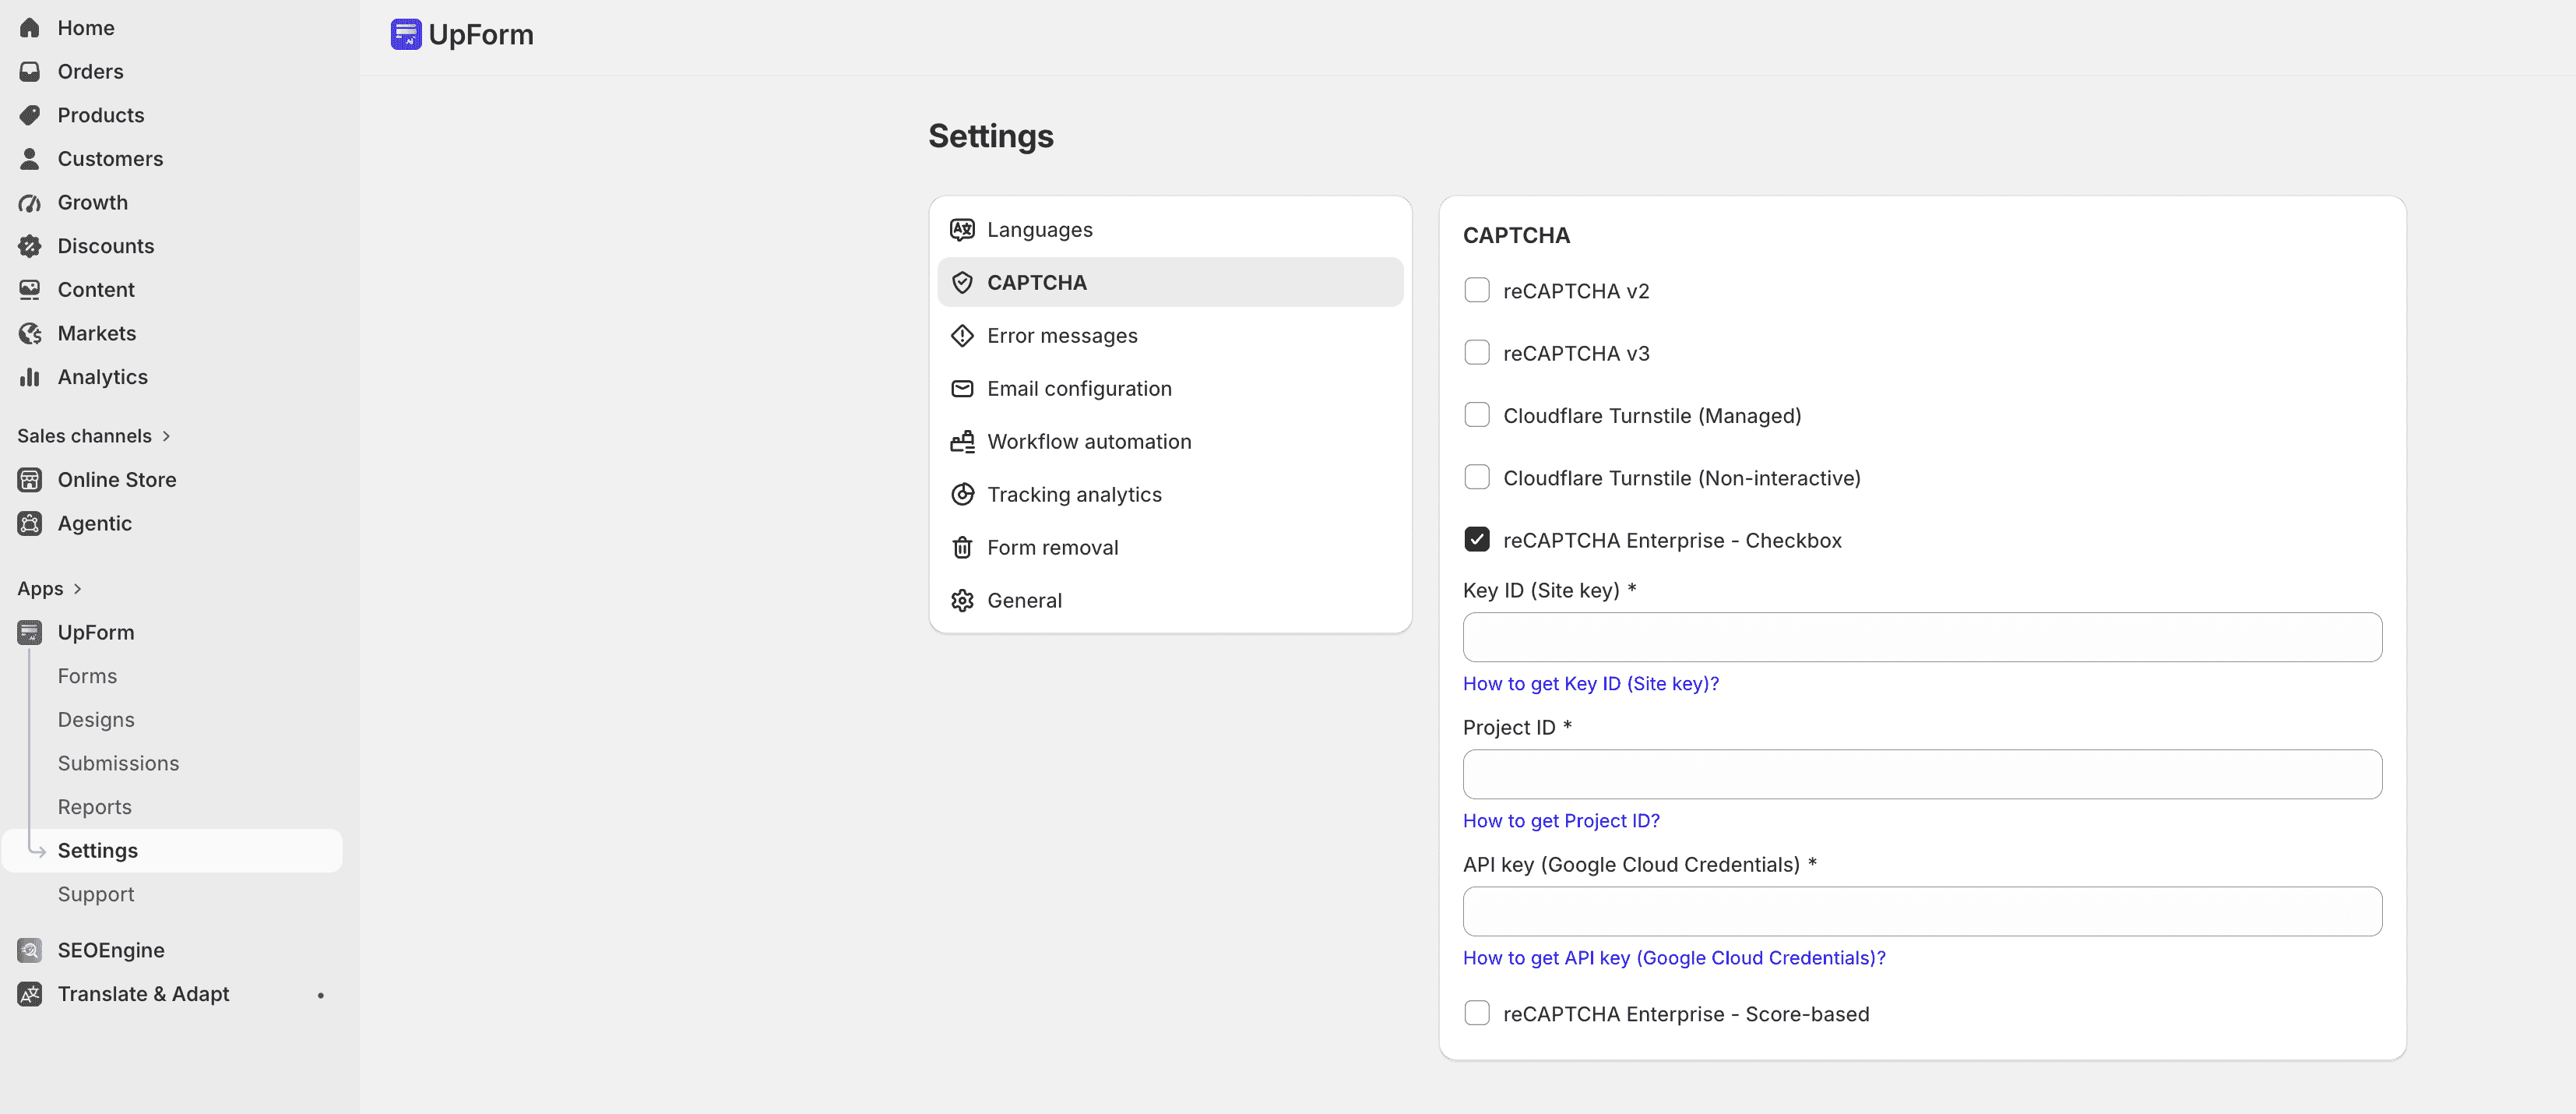Focus the API key input field
The image size is (2576, 1114).
pos(1922,911)
